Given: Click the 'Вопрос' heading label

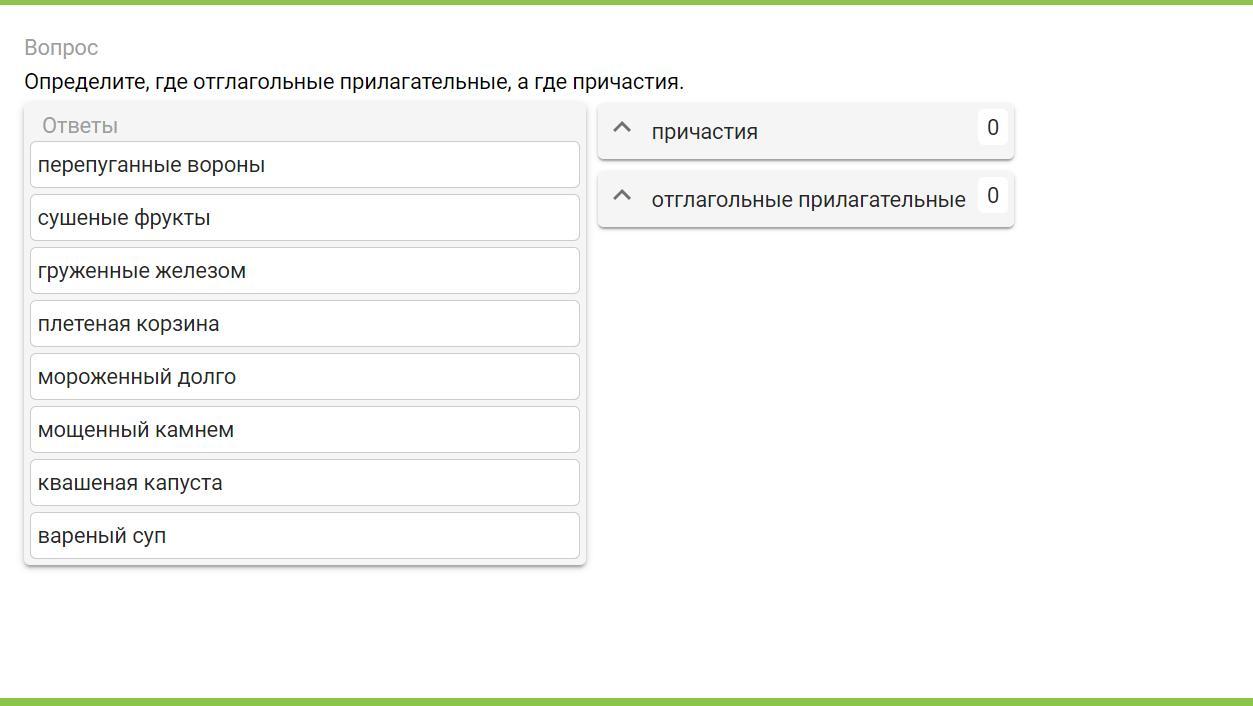Looking at the screenshot, I should pos(61,48).
